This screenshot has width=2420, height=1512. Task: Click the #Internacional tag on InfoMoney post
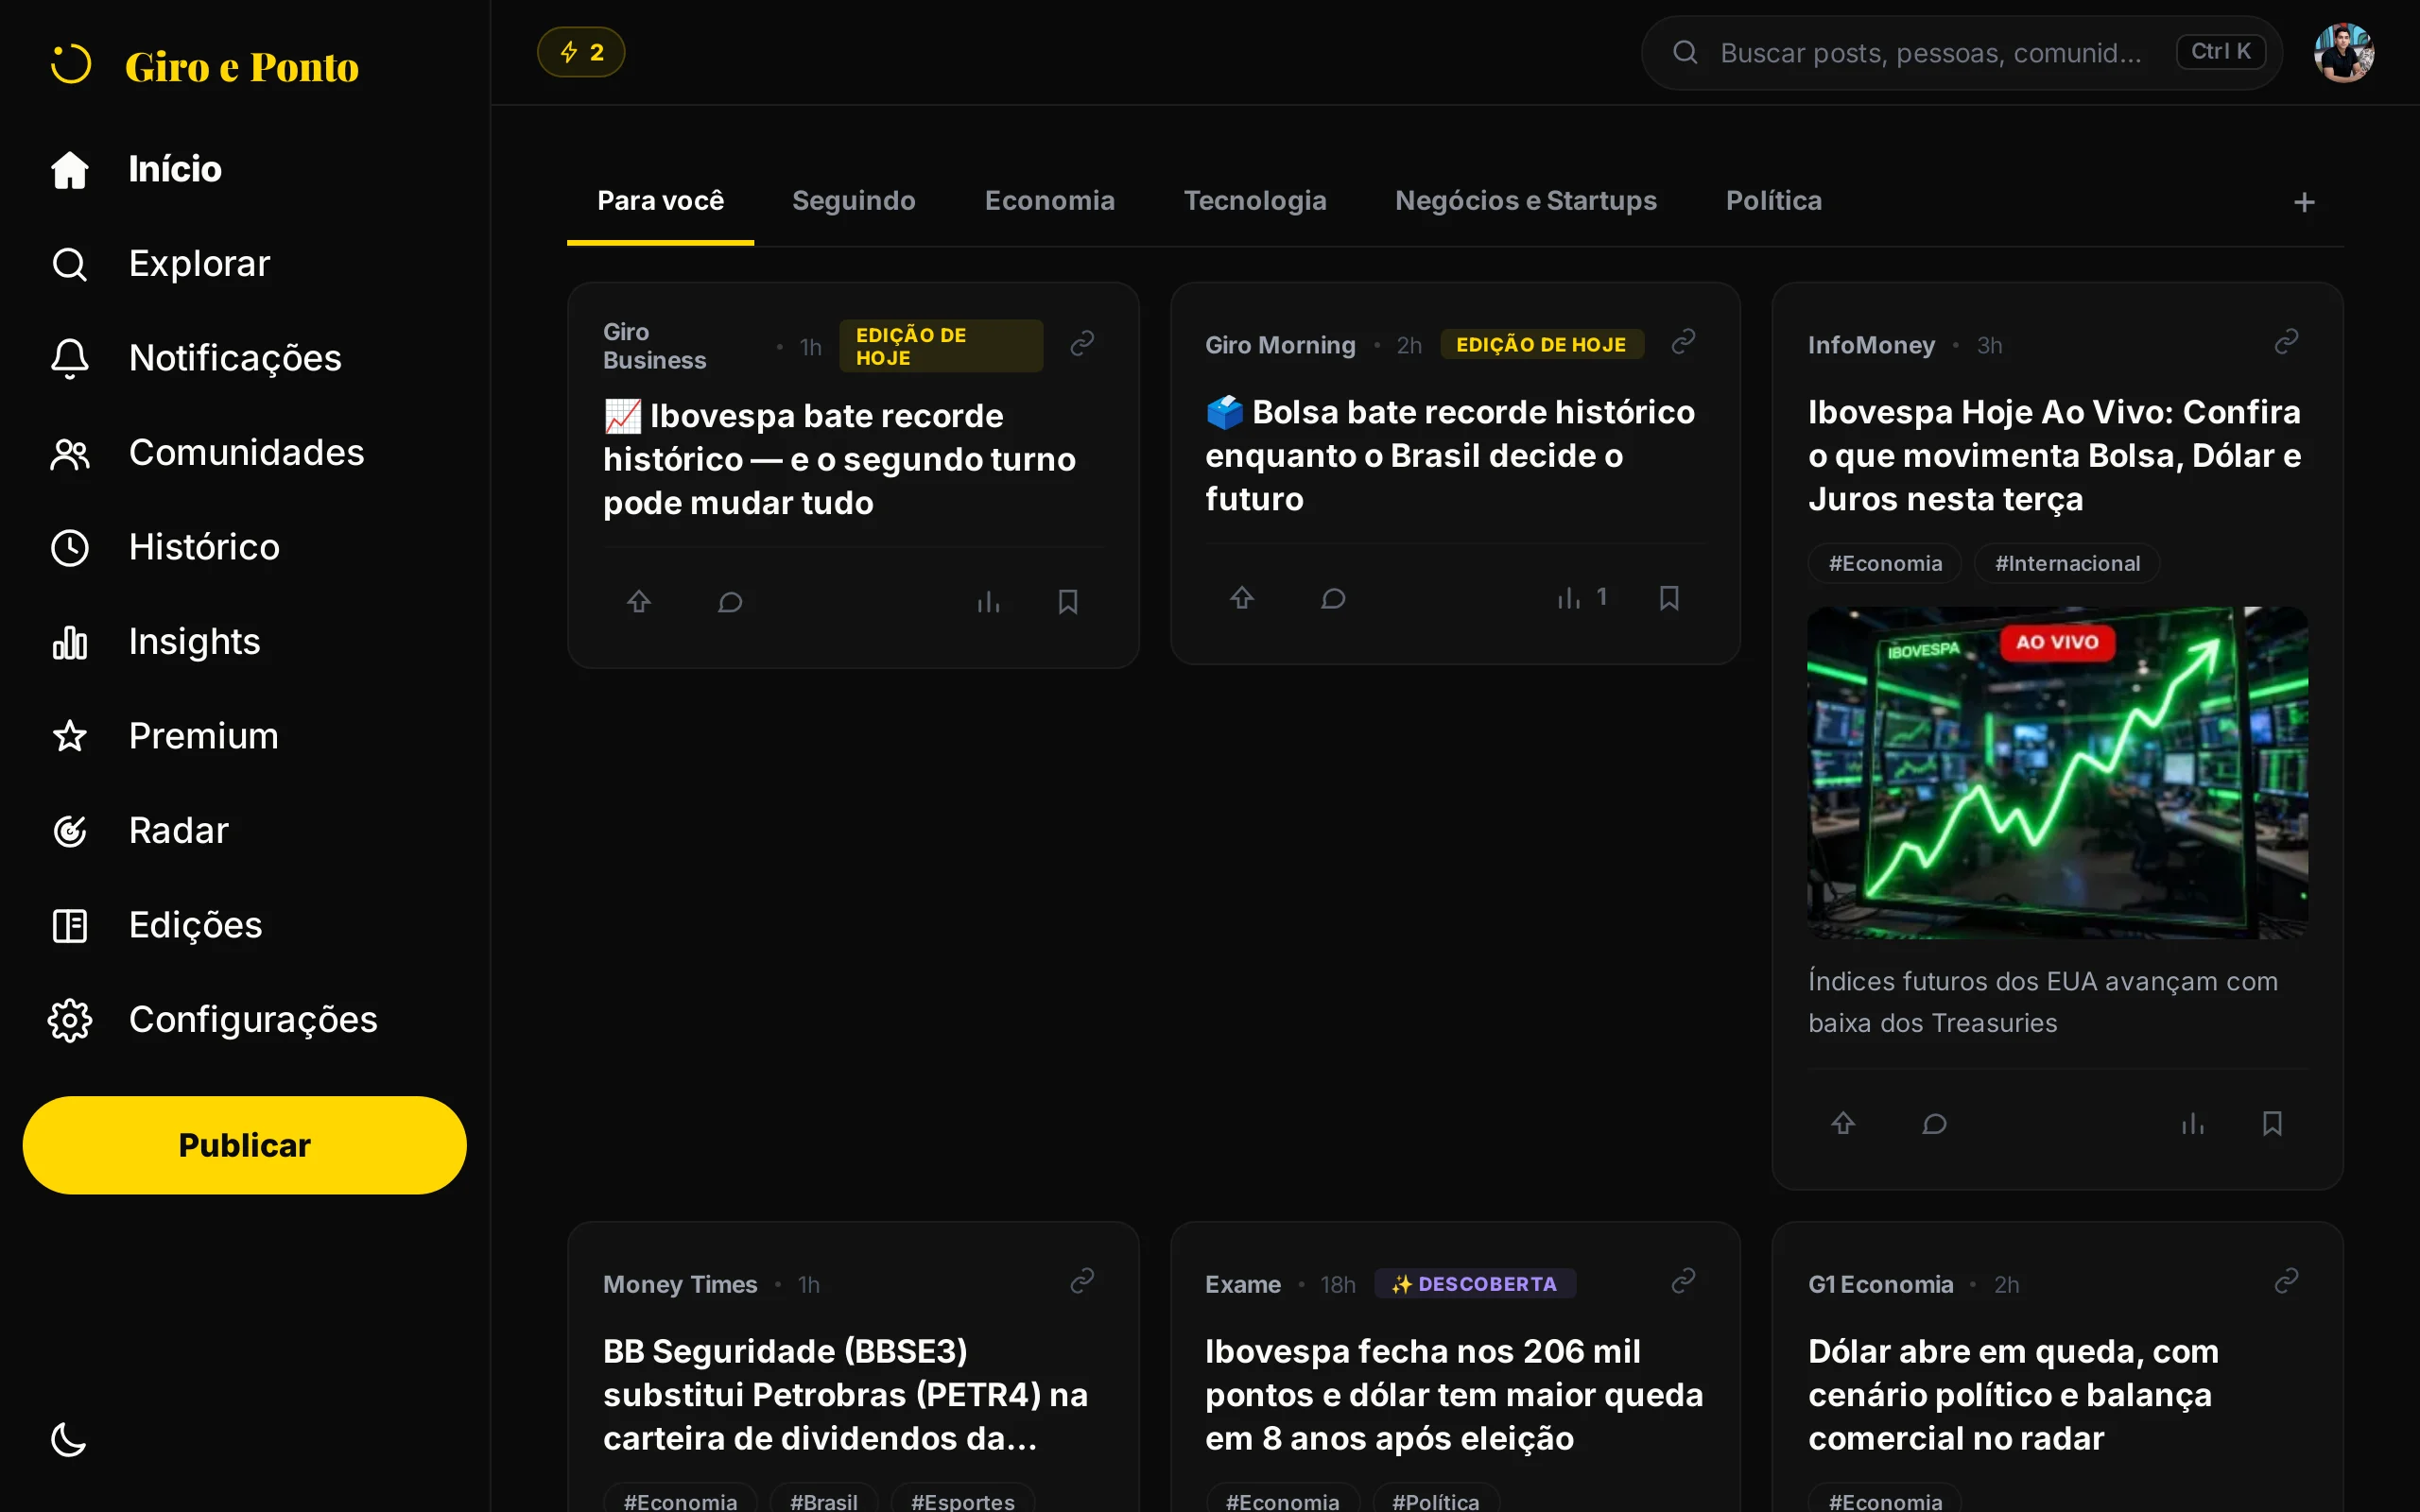pos(2067,563)
